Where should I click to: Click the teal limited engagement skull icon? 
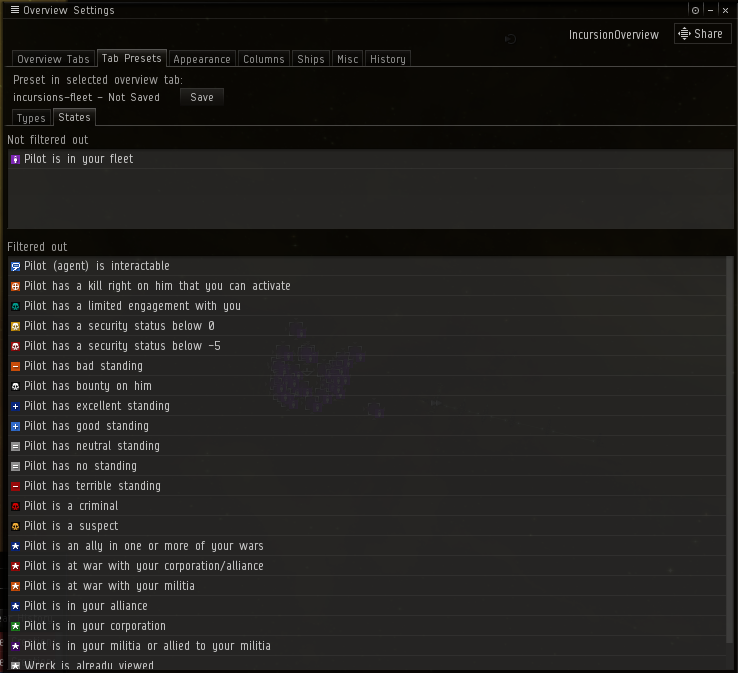click(16, 306)
